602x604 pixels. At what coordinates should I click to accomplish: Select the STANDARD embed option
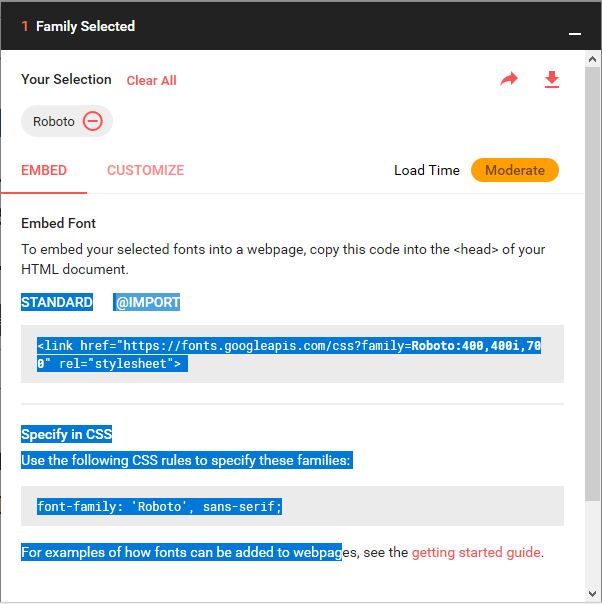point(57,302)
